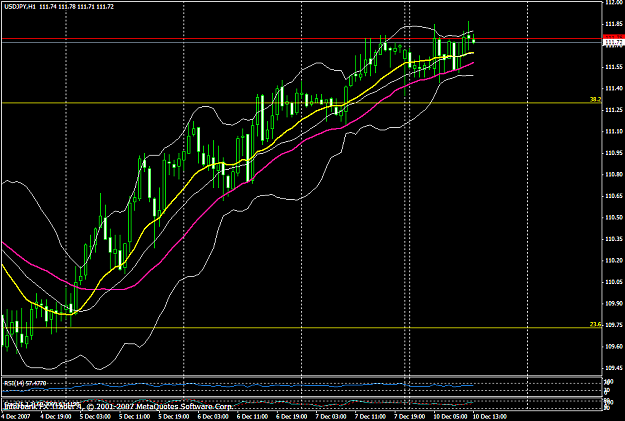The height and width of the screenshot is (421, 625).
Task: Click the 109.45 price scale label
Action: (614, 368)
